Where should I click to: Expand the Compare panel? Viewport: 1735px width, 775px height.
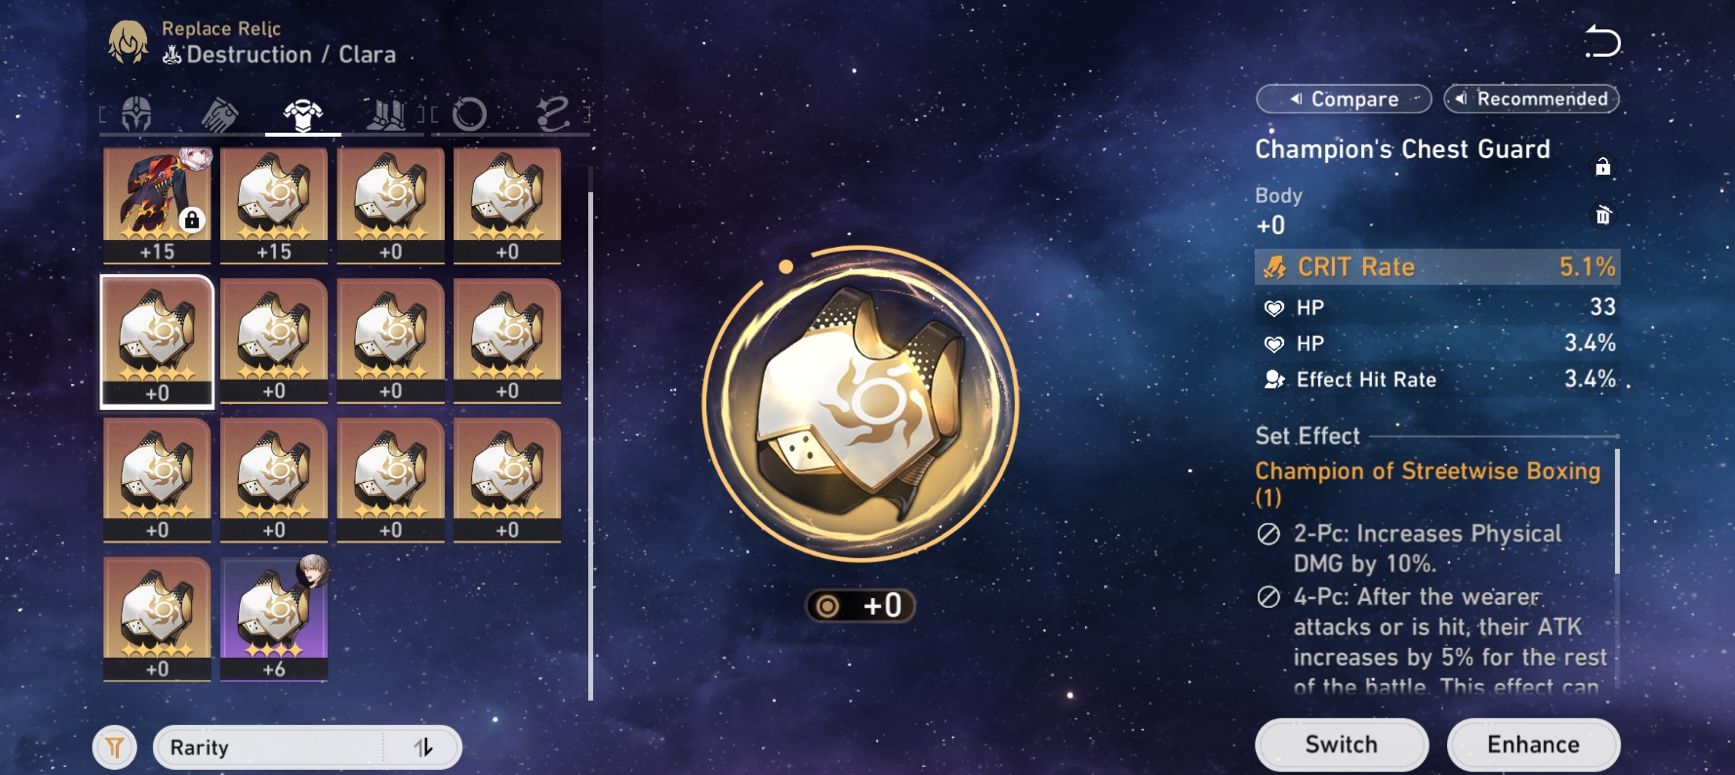tap(1344, 99)
